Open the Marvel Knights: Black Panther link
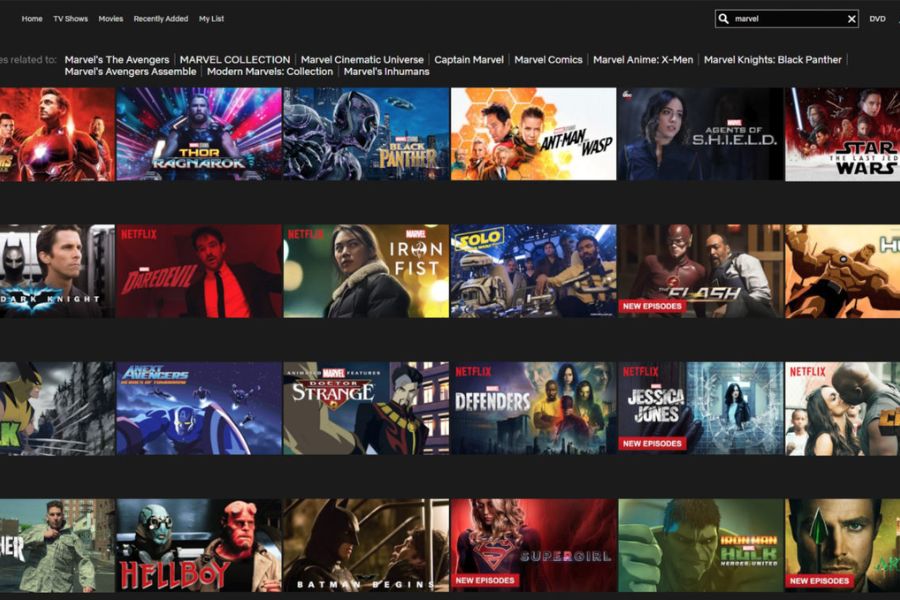Viewport: 900px width, 600px height. click(773, 60)
